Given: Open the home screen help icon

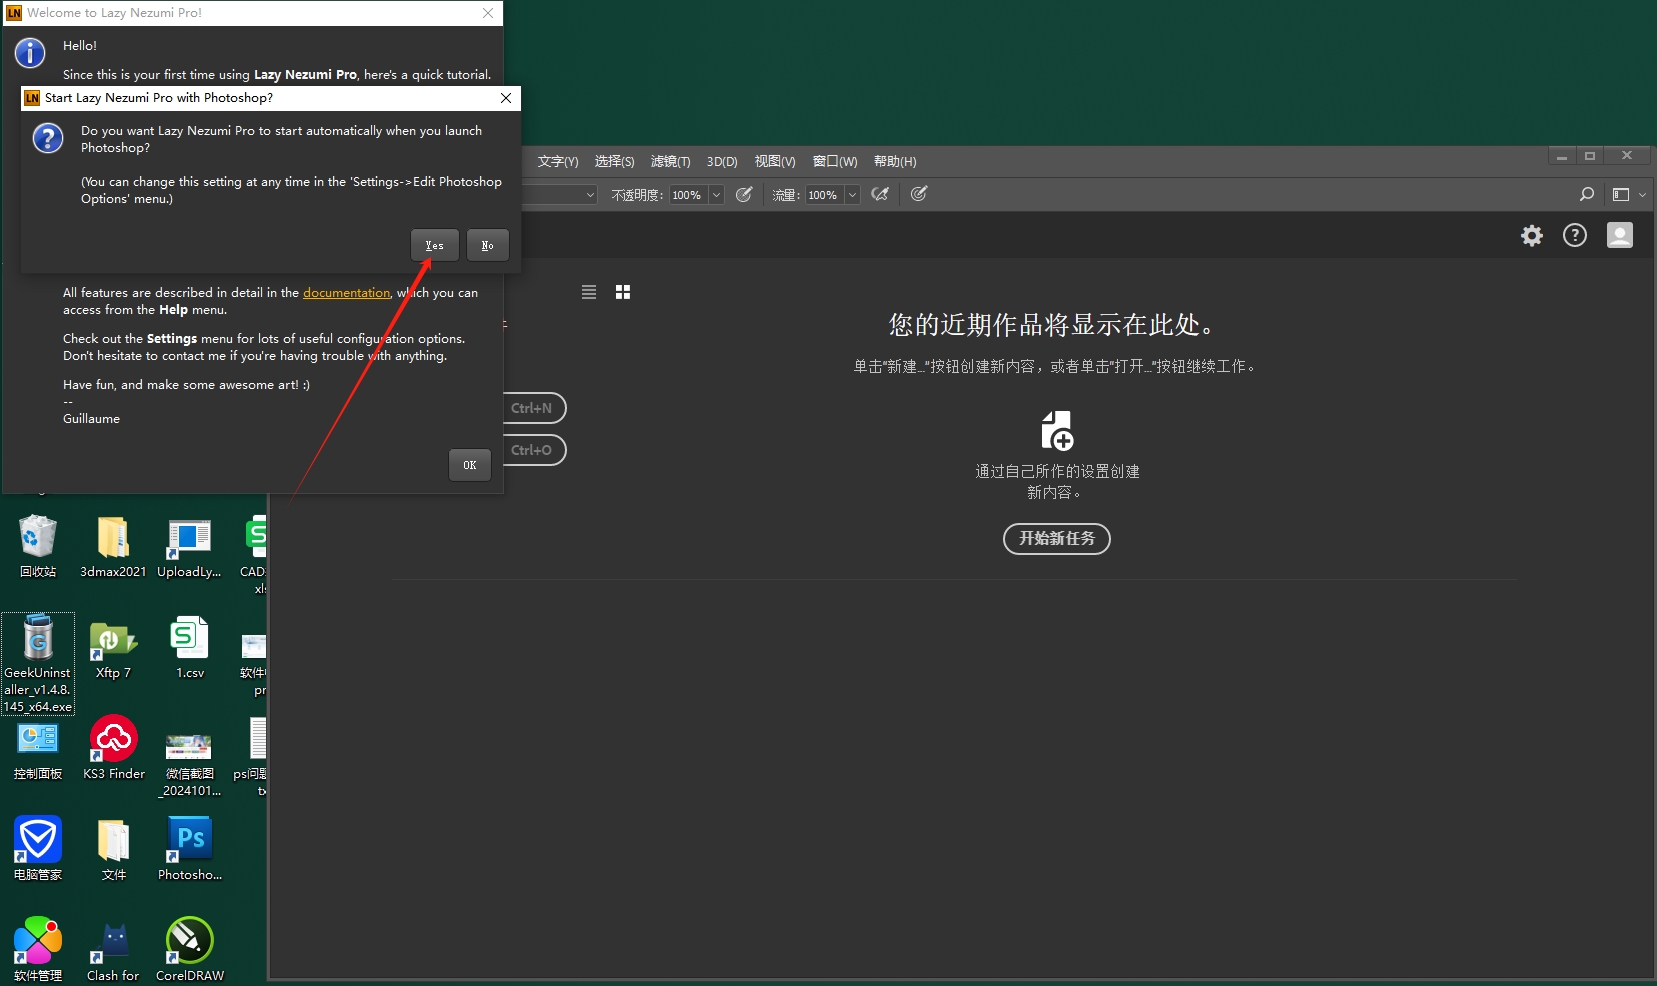Looking at the screenshot, I should (x=1575, y=235).
